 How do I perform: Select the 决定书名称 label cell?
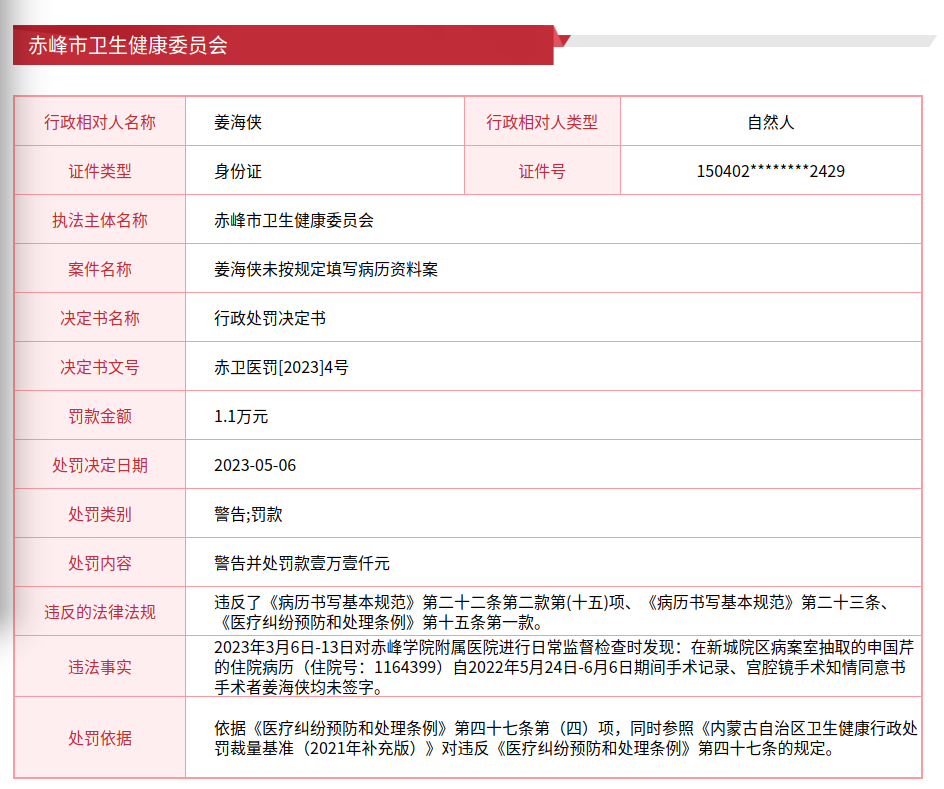100,317
